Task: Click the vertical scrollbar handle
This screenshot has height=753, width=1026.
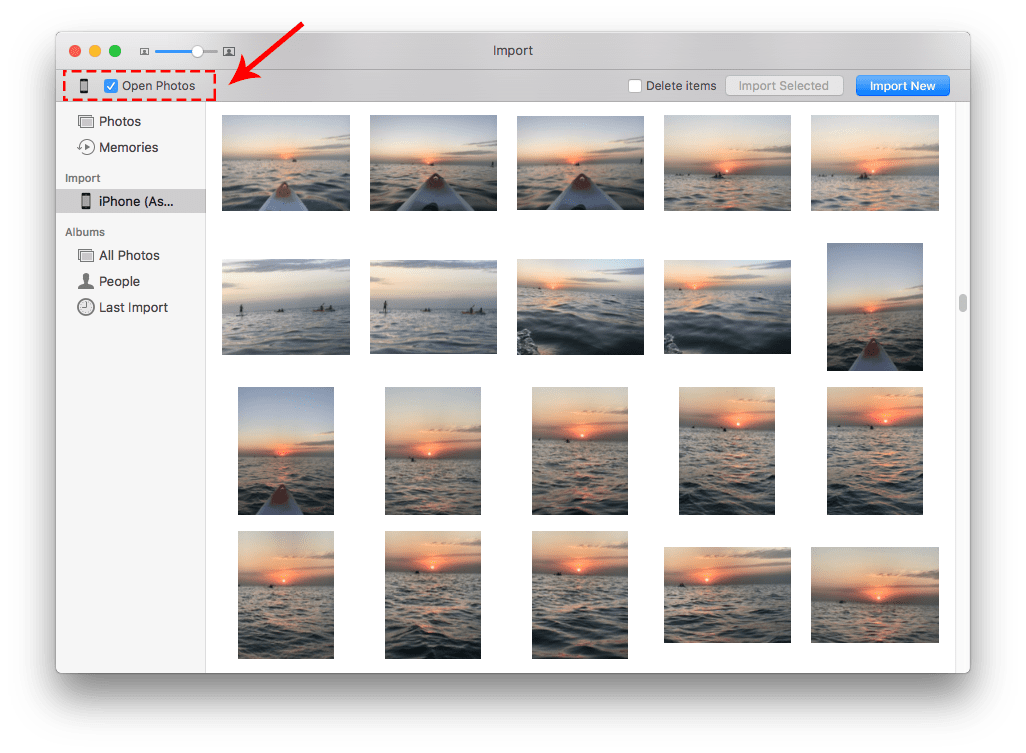Action: pyautogui.click(x=963, y=303)
